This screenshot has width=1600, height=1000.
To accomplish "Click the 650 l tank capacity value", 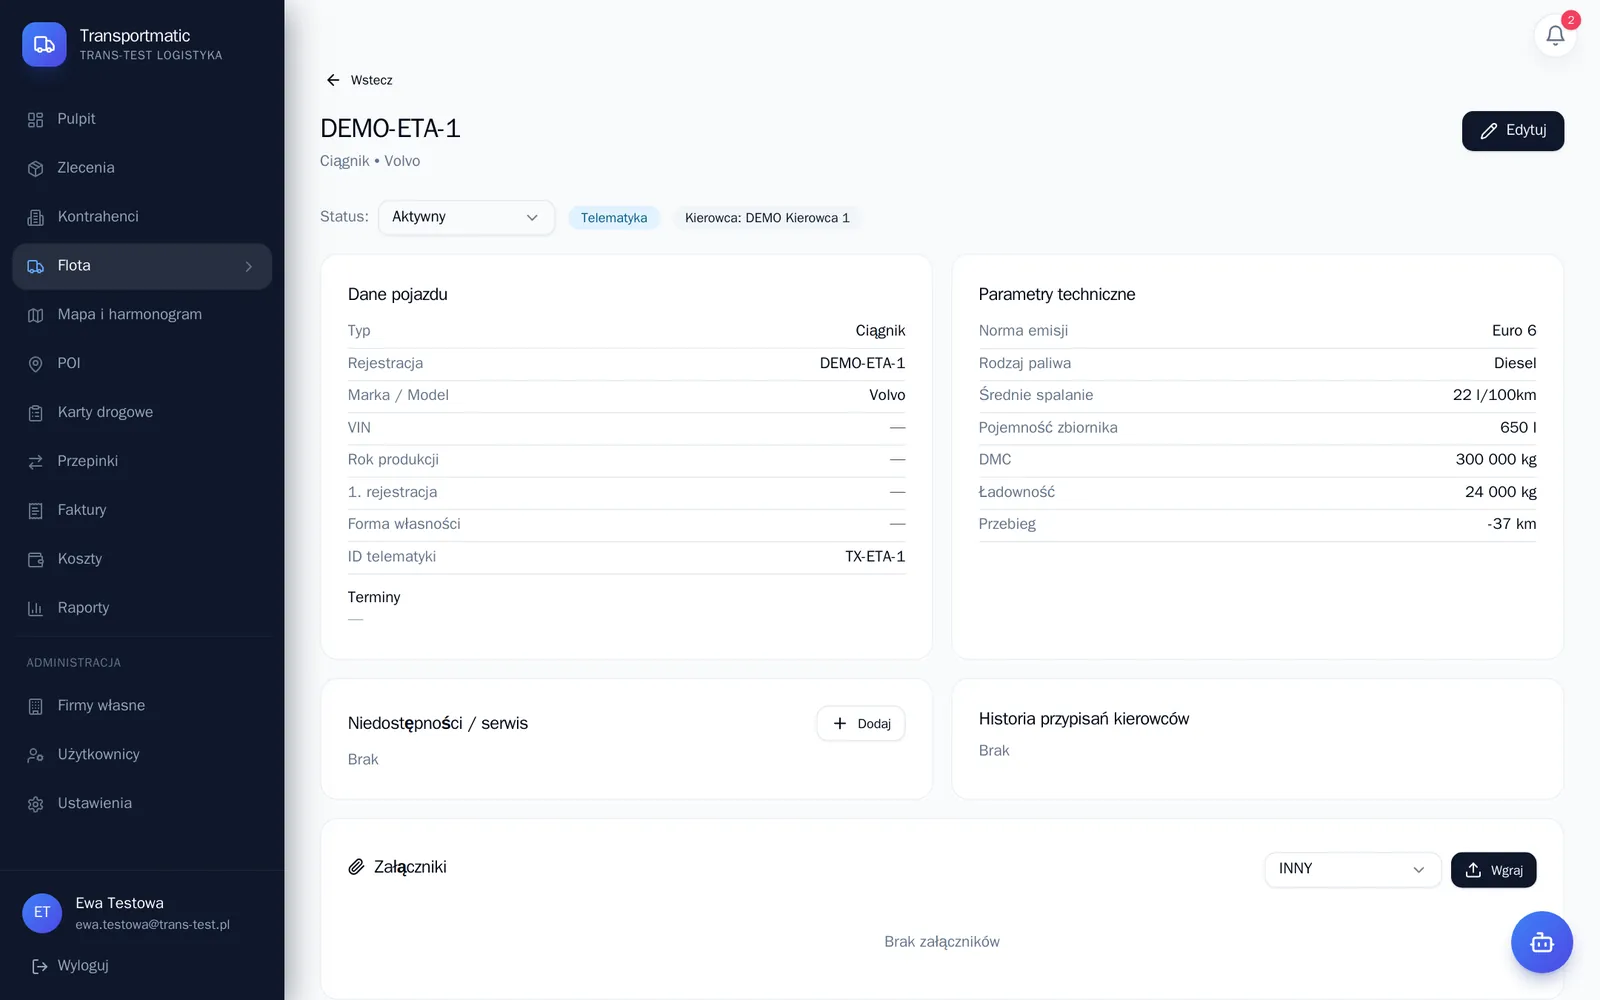I will pyautogui.click(x=1518, y=428).
